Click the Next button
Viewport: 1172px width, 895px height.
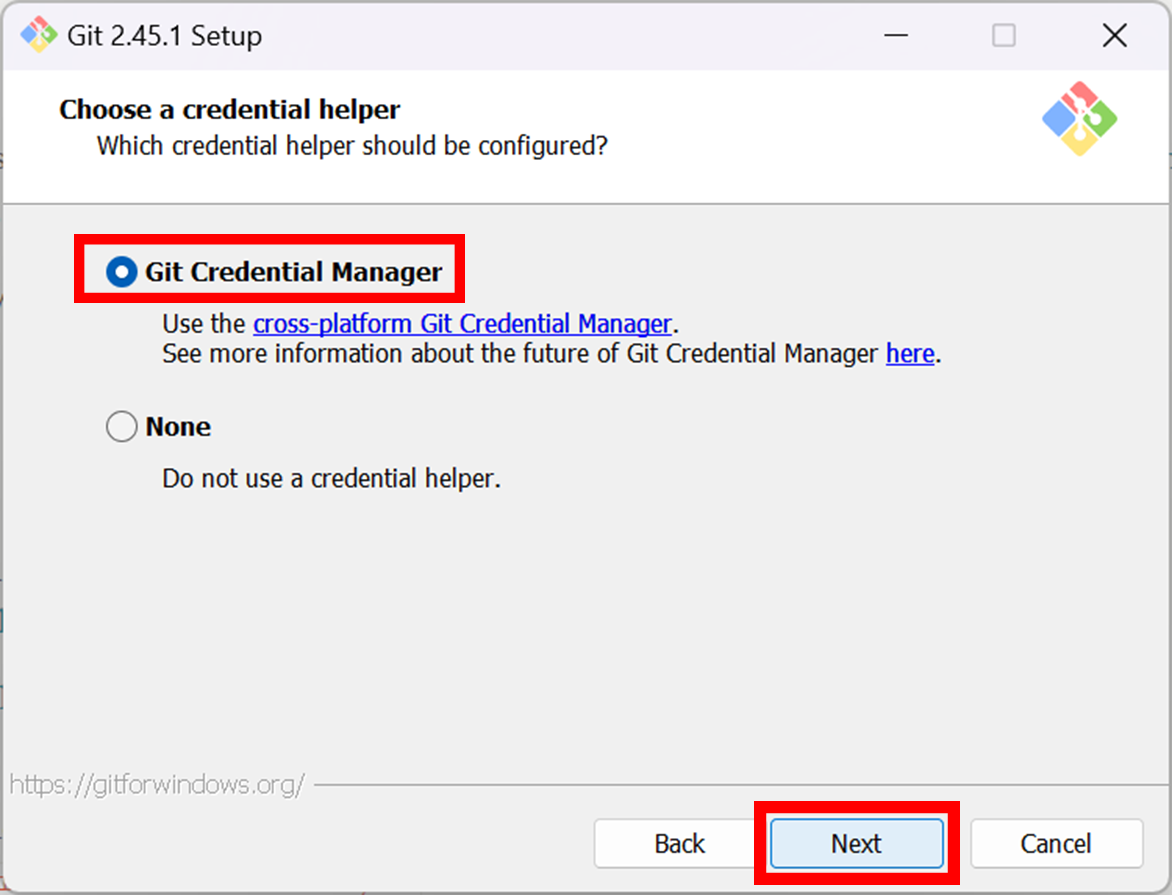857,843
